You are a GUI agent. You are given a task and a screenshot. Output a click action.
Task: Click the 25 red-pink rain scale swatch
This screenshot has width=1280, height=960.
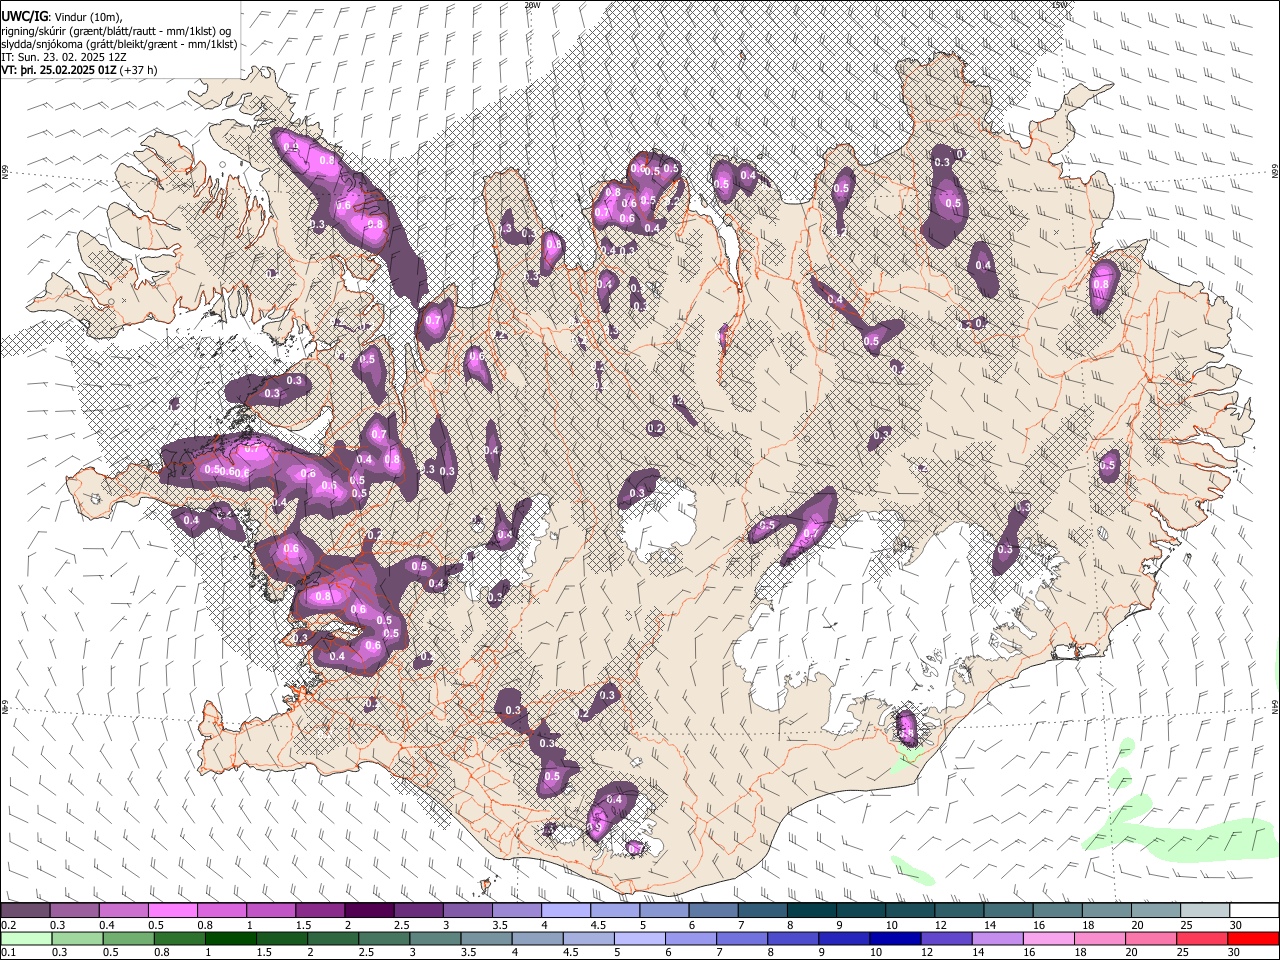coord(1202,938)
